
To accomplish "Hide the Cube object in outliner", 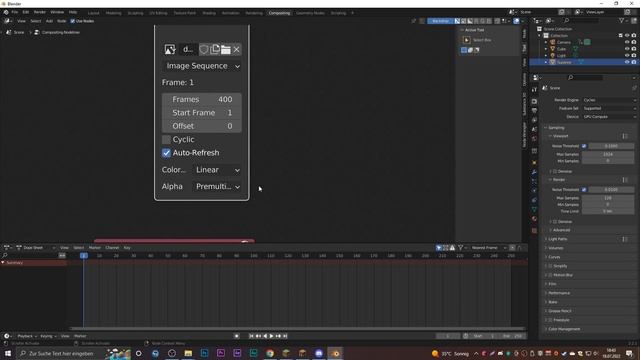I will coord(627,49).
